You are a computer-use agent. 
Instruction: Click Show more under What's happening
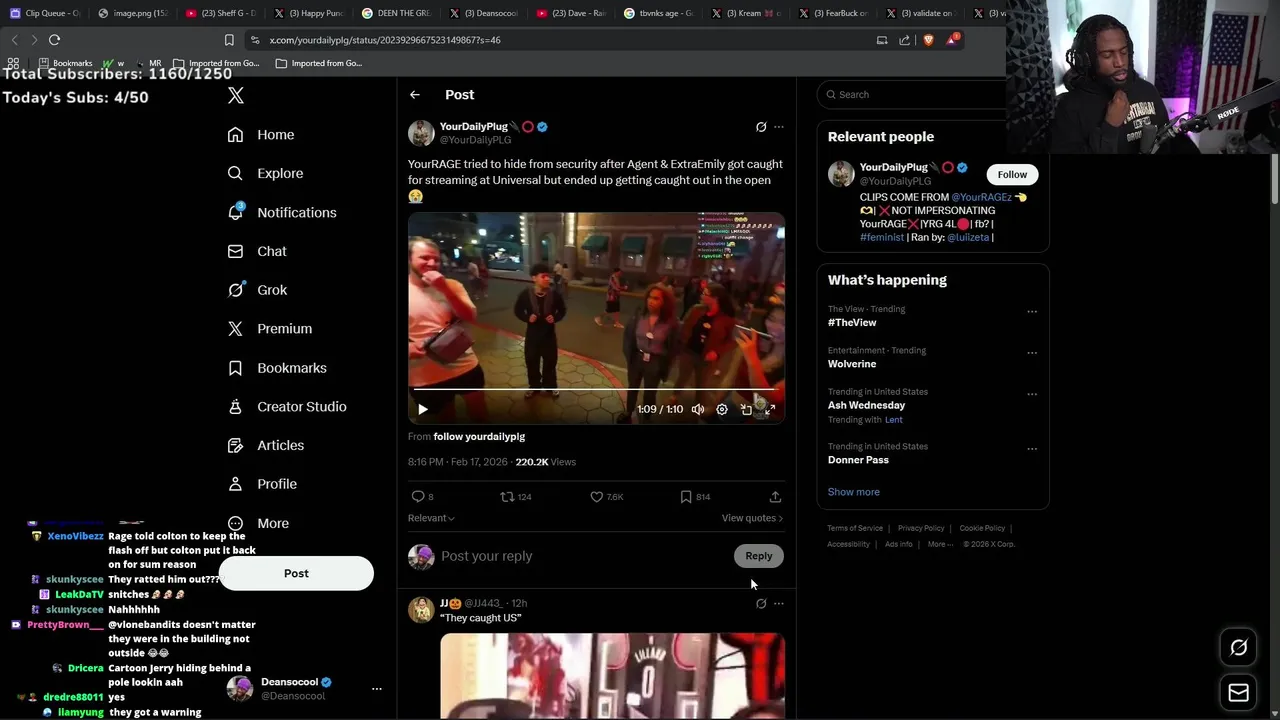point(853,492)
